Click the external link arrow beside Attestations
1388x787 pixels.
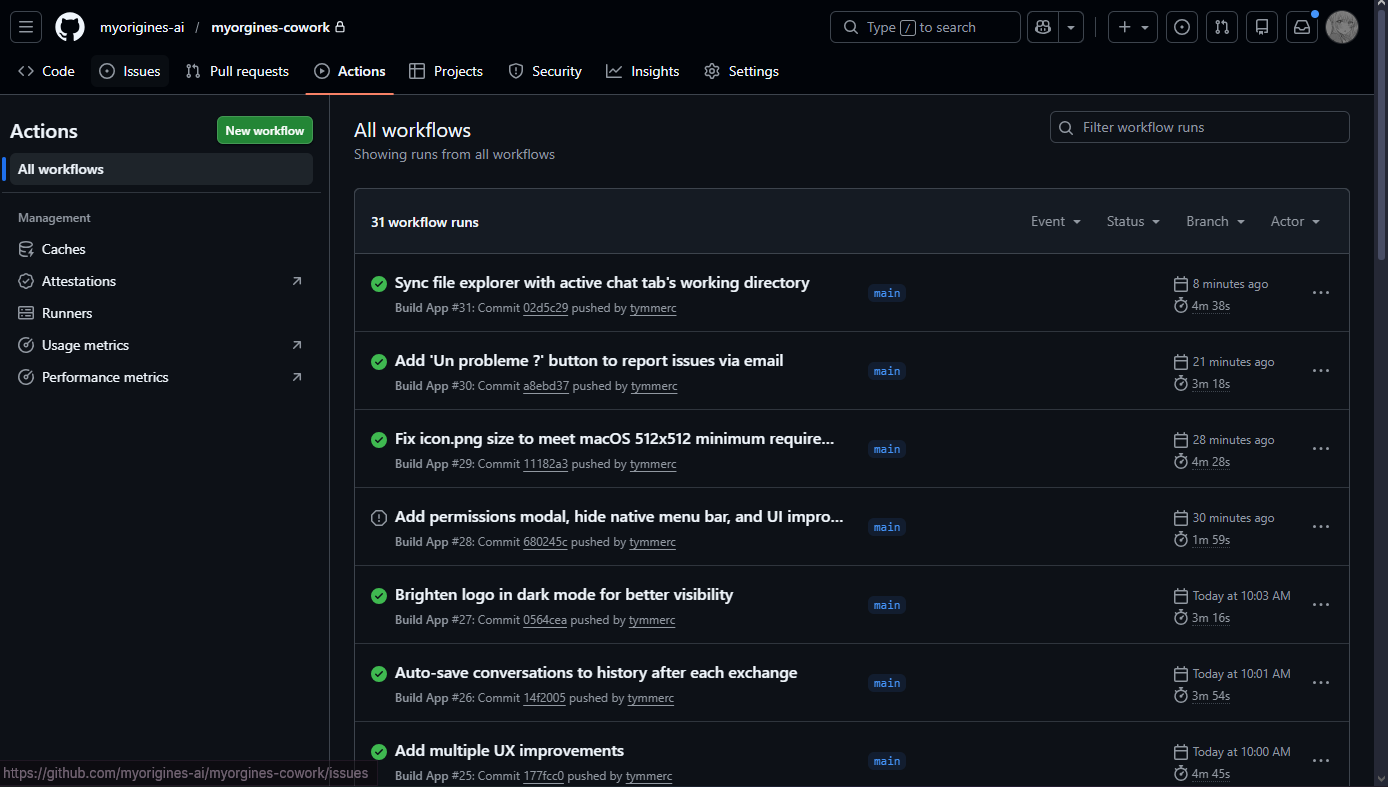[x=297, y=281]
